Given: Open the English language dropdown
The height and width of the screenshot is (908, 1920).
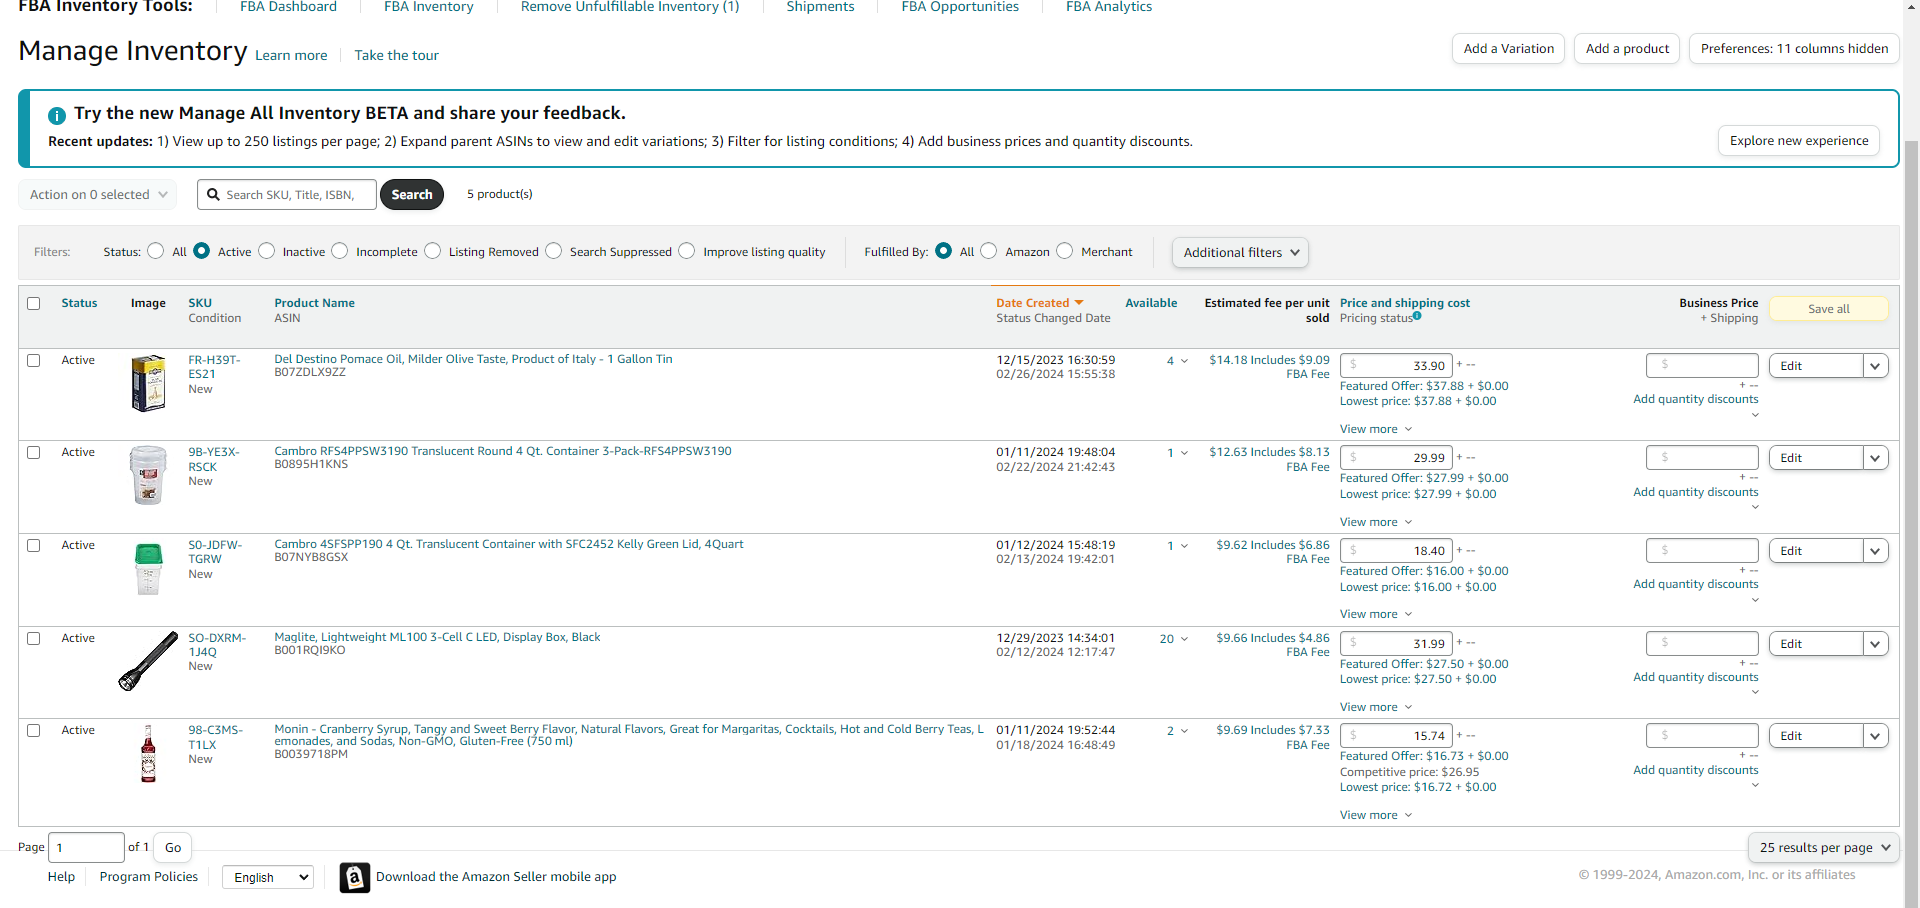Looking at the screenshot, I should pyautogui.click(x=268, y=877).
